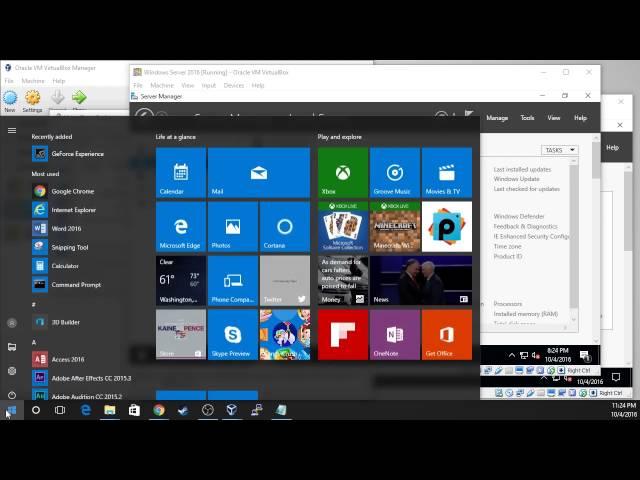The image size is (640, 480).
Task: Click the Windows Update property link
Action: 516,179
